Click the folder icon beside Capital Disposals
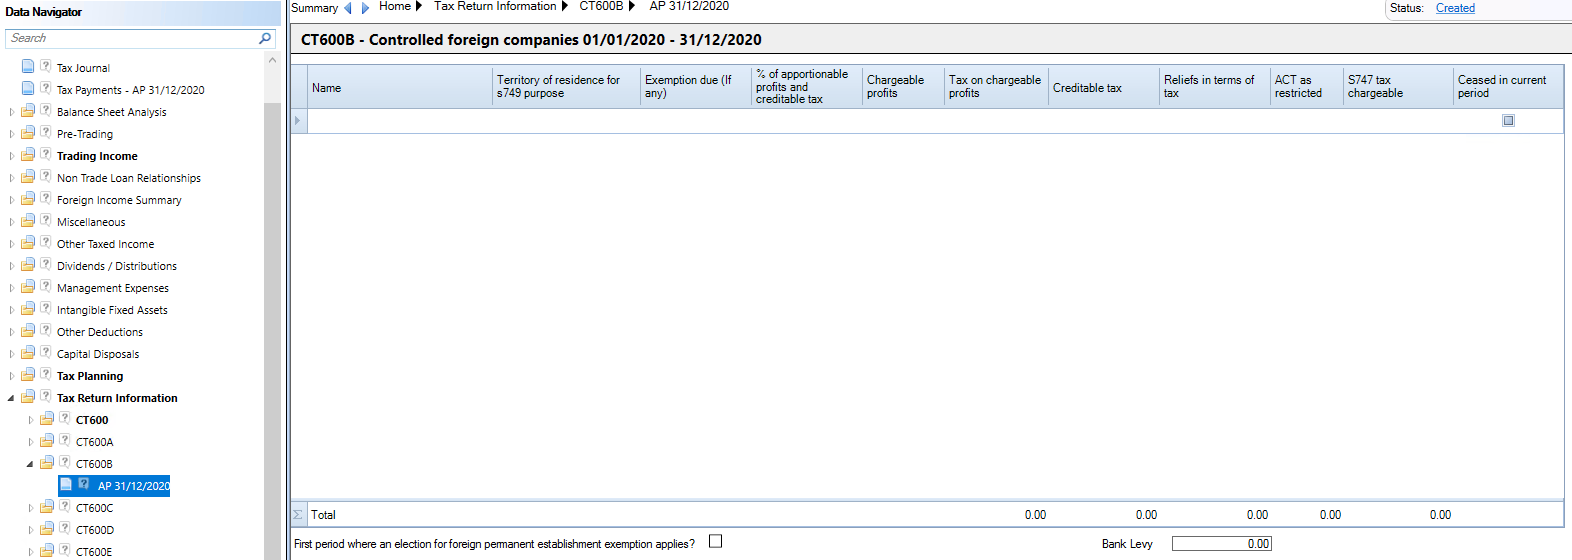Viewport: 1572px width, 560px height. click(x=28, y=353)
